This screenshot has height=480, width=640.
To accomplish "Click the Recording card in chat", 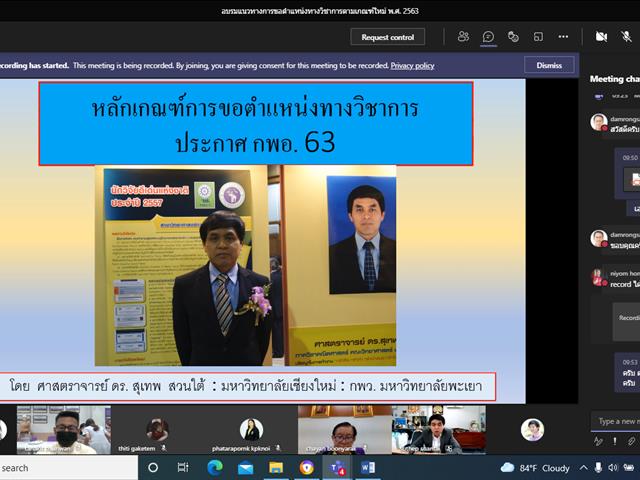I will (x=627, y=322).
